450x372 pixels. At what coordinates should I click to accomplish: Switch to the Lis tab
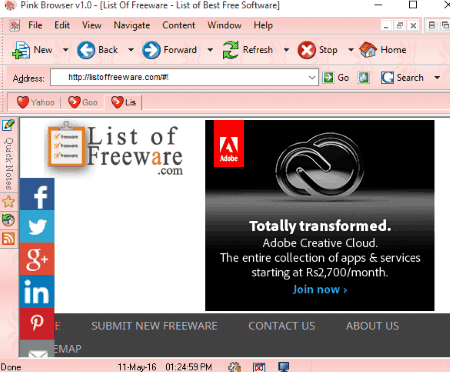123,102
